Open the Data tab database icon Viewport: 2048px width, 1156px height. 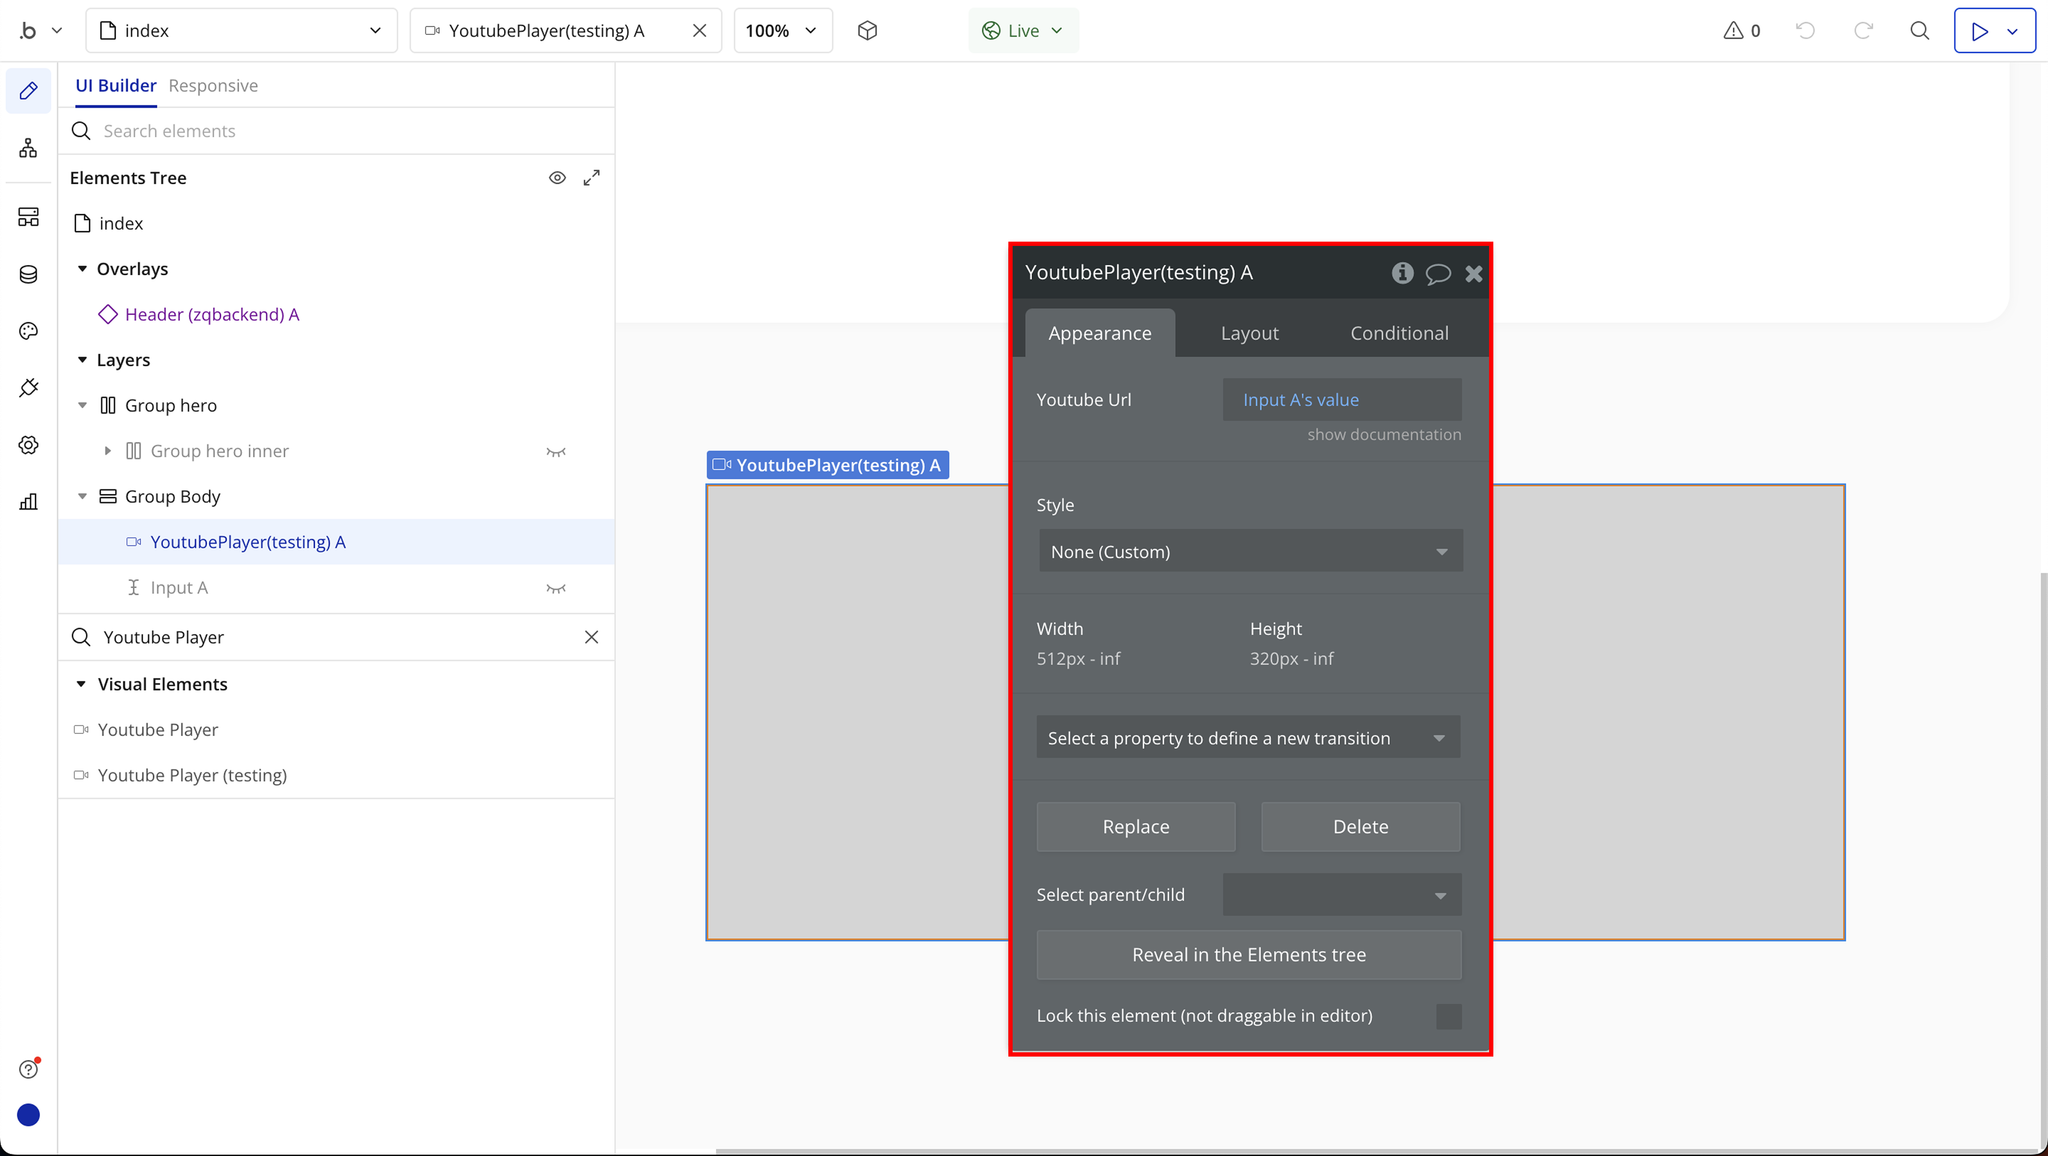pos(28,274)
